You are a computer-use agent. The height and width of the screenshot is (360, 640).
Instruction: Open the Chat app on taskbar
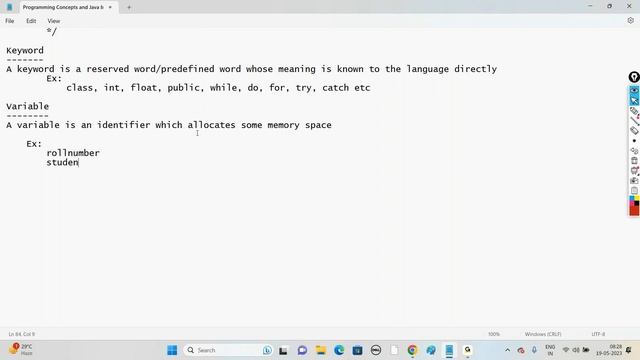click(x=302, y=350)
